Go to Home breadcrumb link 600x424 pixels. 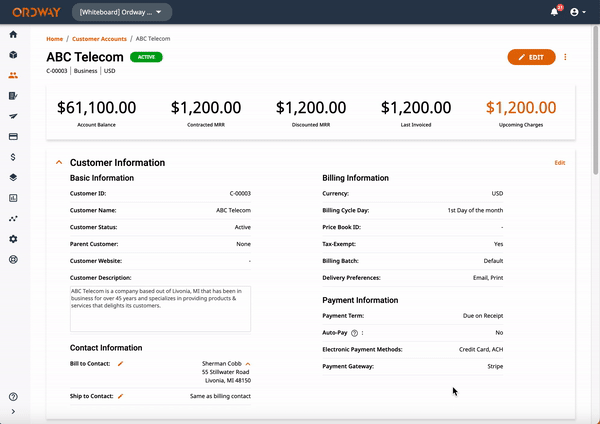pyautogui.click(x=54, y=39)
